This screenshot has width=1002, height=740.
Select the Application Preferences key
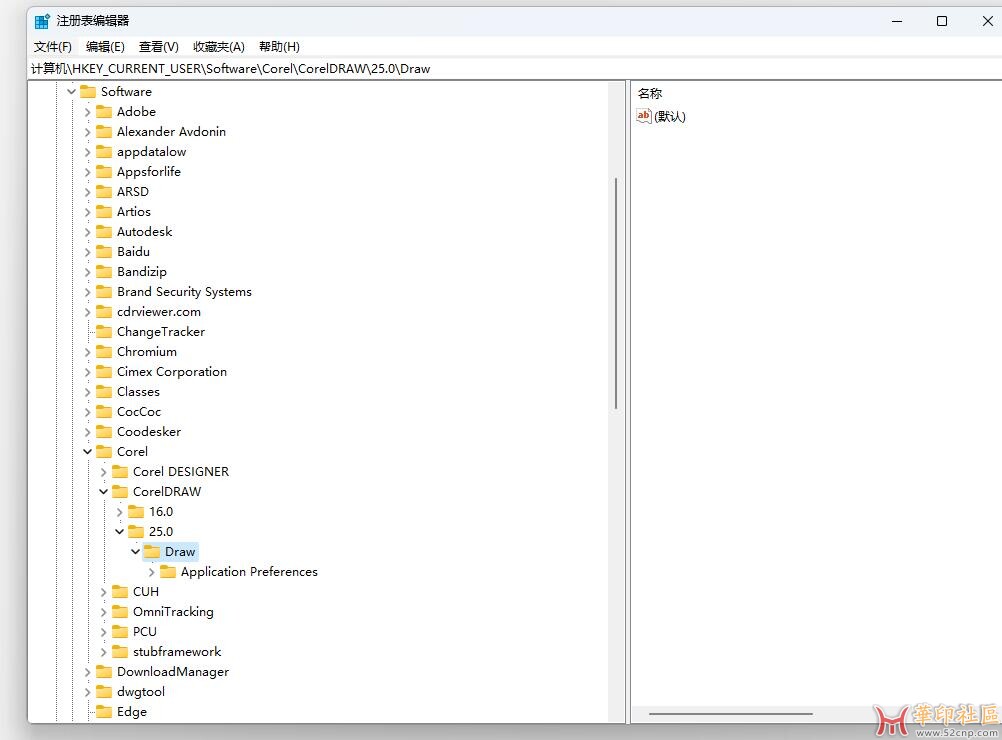pyautogui.click(x=249, y=572)
